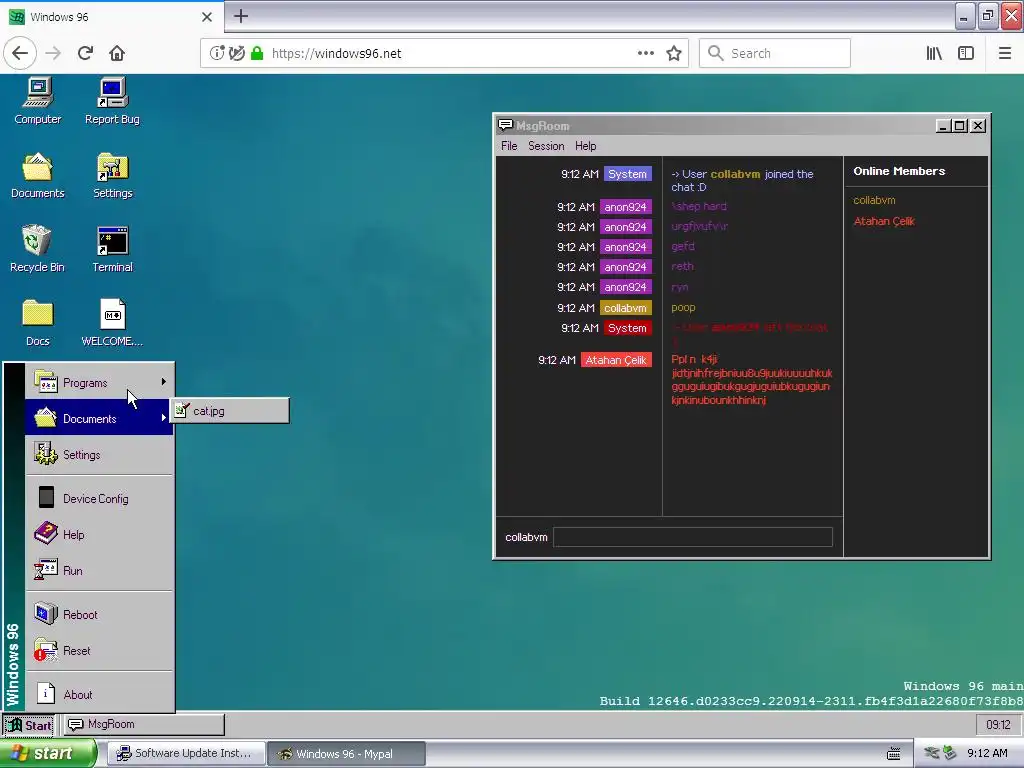Select MsgRoom in Windows 96 taskbar
This screenshot has height=768, width=1024.
(x=144, y=724)
